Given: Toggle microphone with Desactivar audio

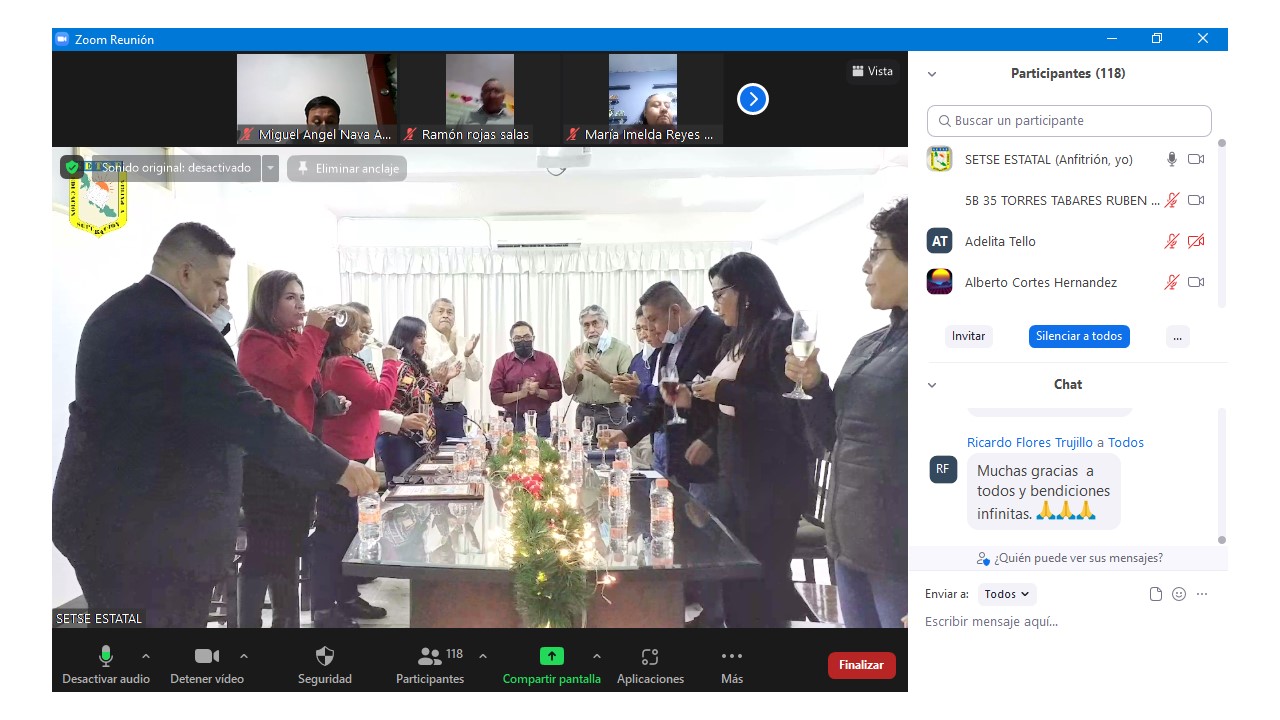Looking at the screenshot, I should (105, 657).
